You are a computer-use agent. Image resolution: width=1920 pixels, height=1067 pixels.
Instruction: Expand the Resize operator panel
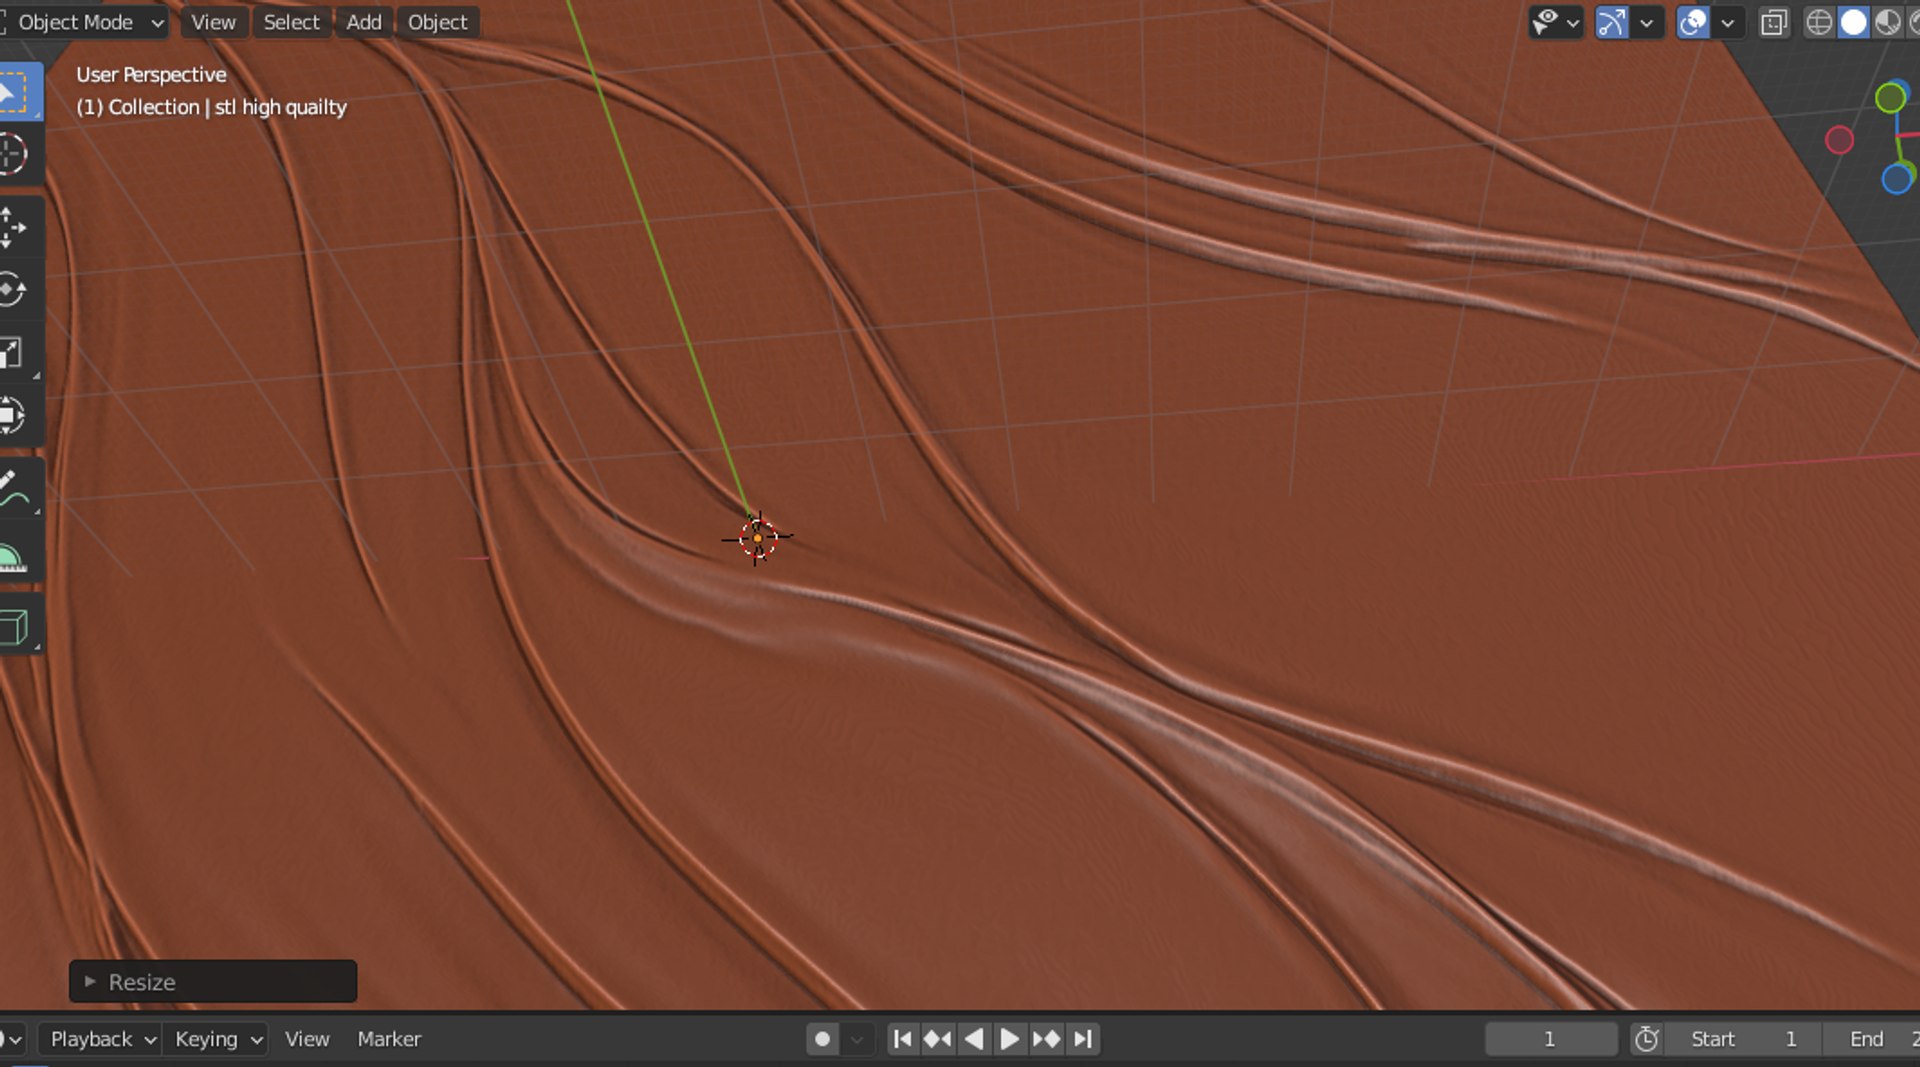(213, 981)
